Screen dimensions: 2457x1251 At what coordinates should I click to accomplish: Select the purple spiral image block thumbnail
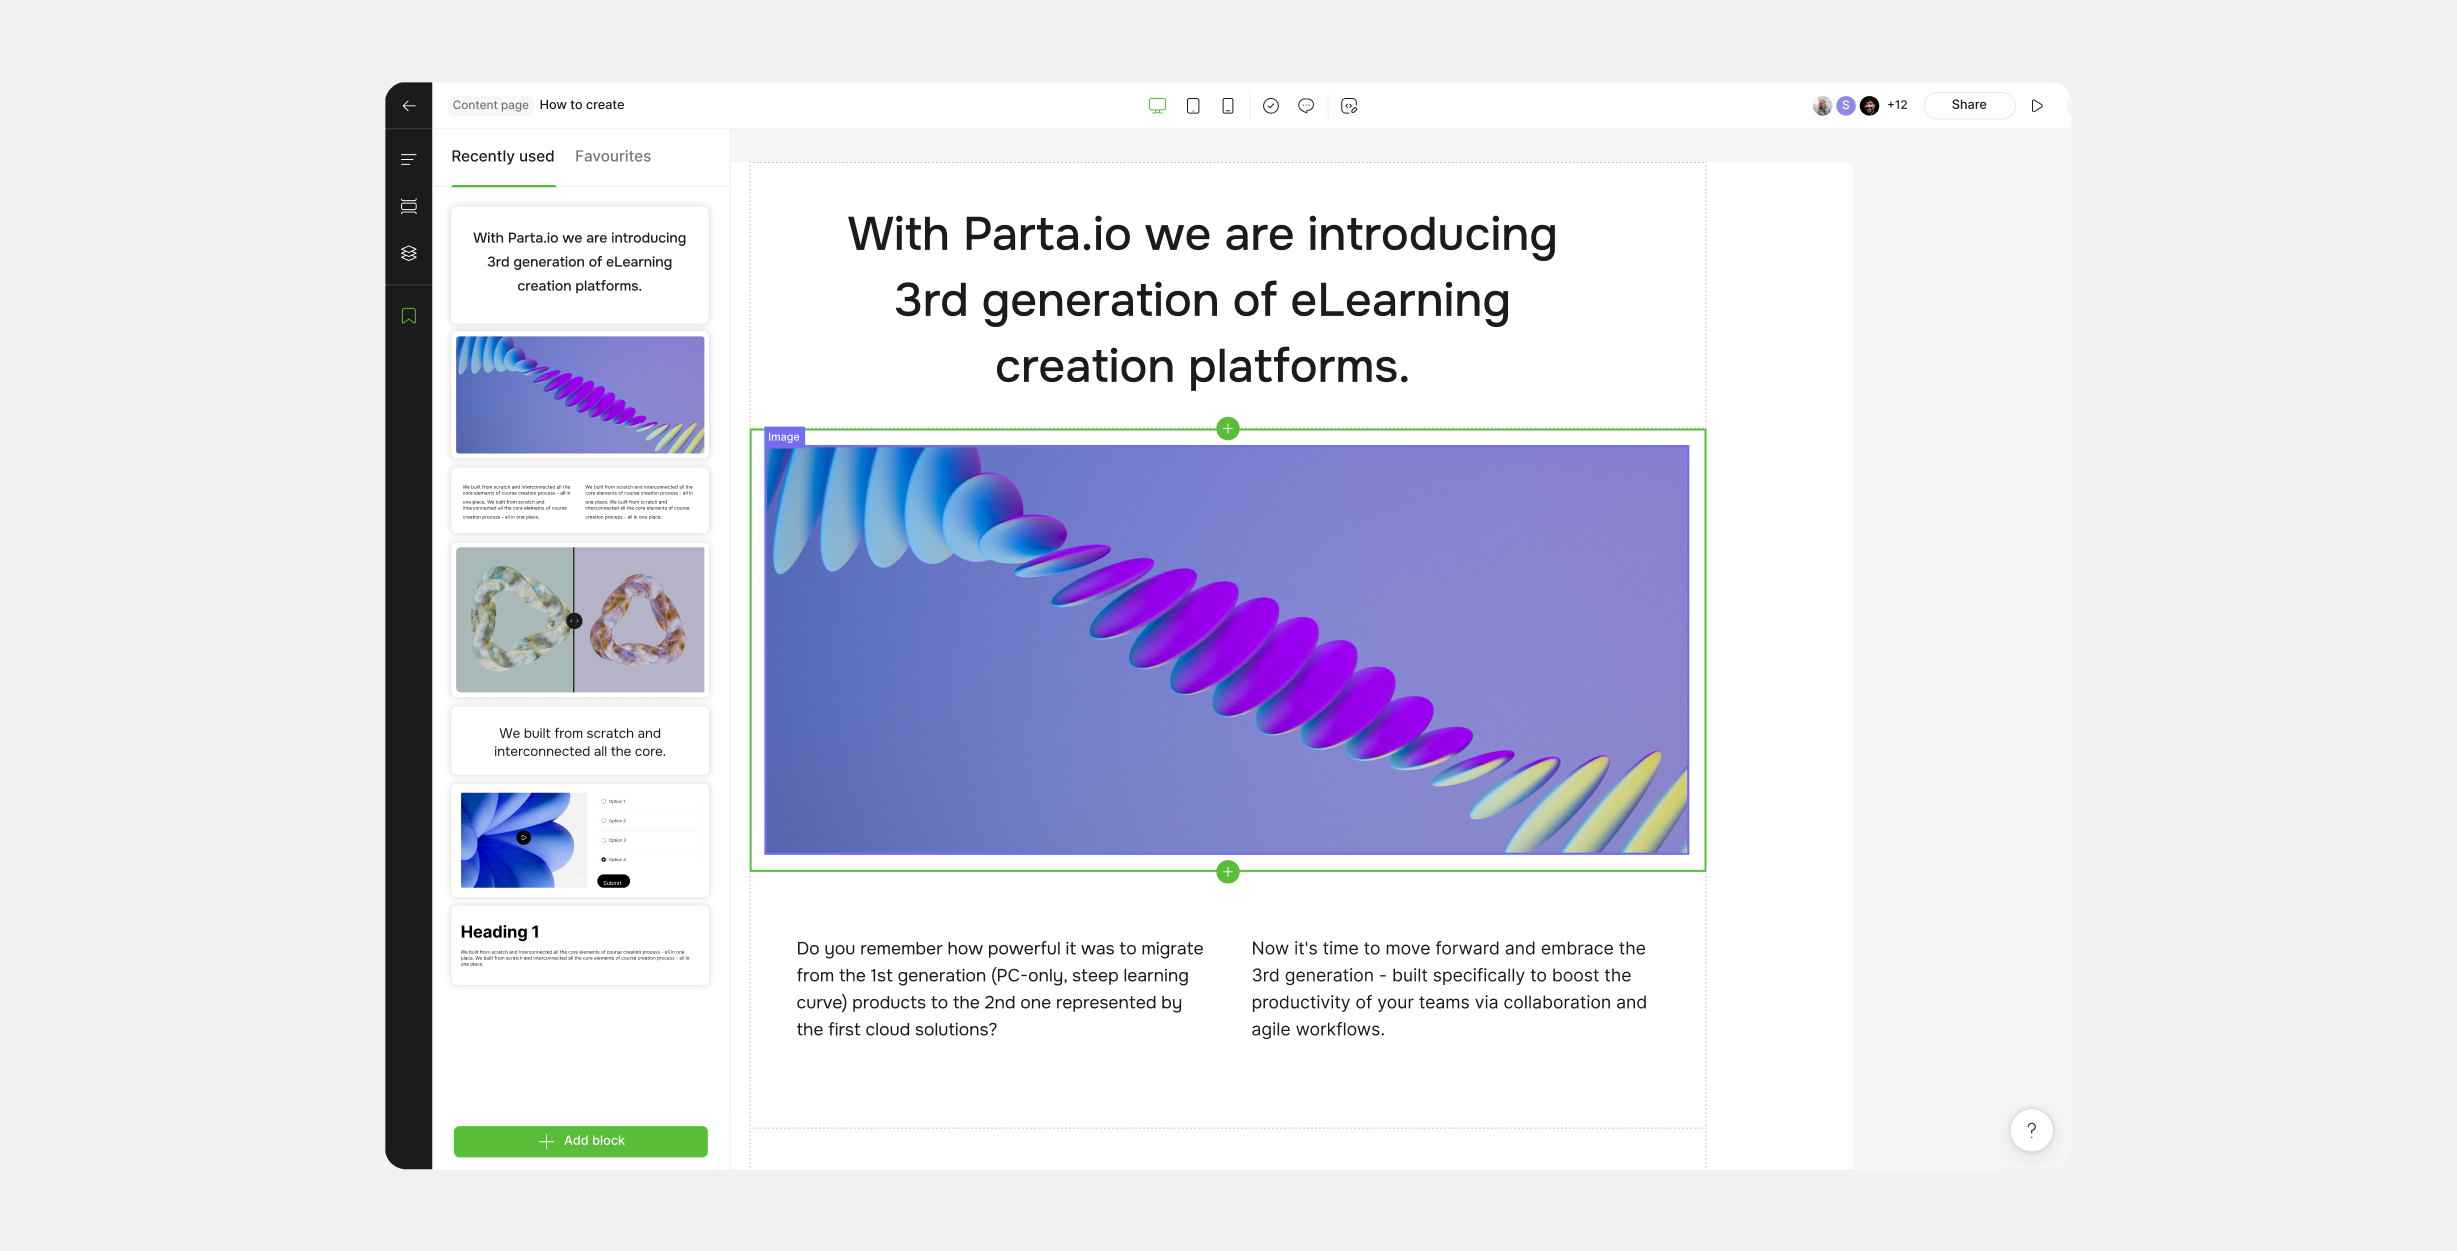point(580,395)
